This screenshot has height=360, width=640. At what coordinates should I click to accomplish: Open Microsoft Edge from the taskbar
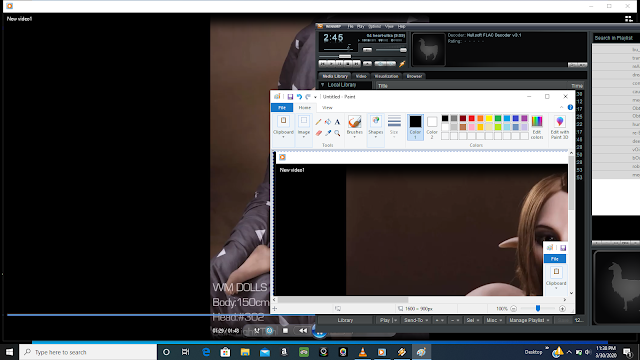coord(206,352)
